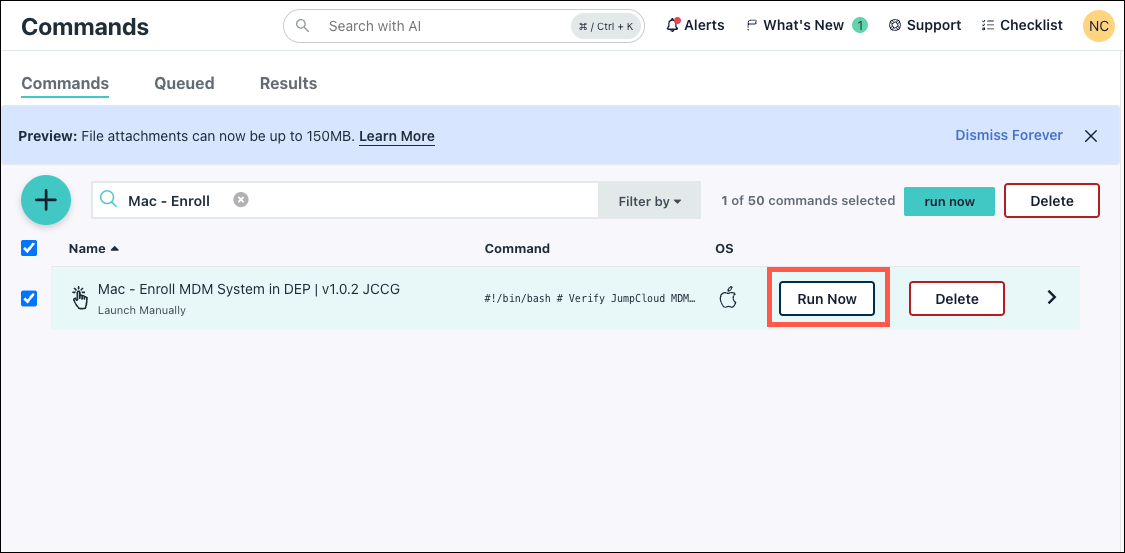Click the magnifier icon in top search bar
This screenshot has height=553, width=1125.
point(303,25)
